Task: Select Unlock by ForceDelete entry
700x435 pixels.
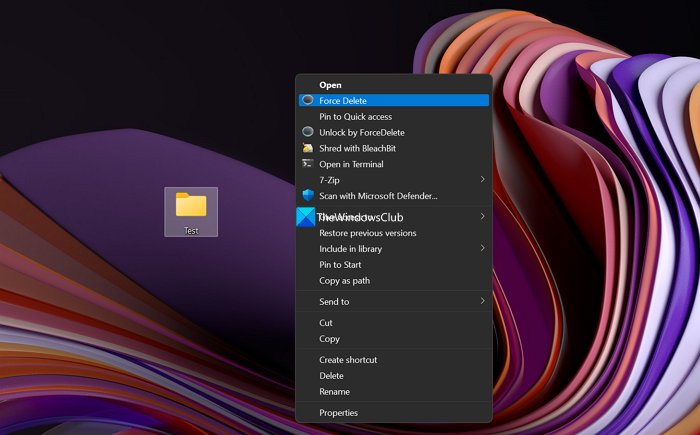Action: [394, 132]
